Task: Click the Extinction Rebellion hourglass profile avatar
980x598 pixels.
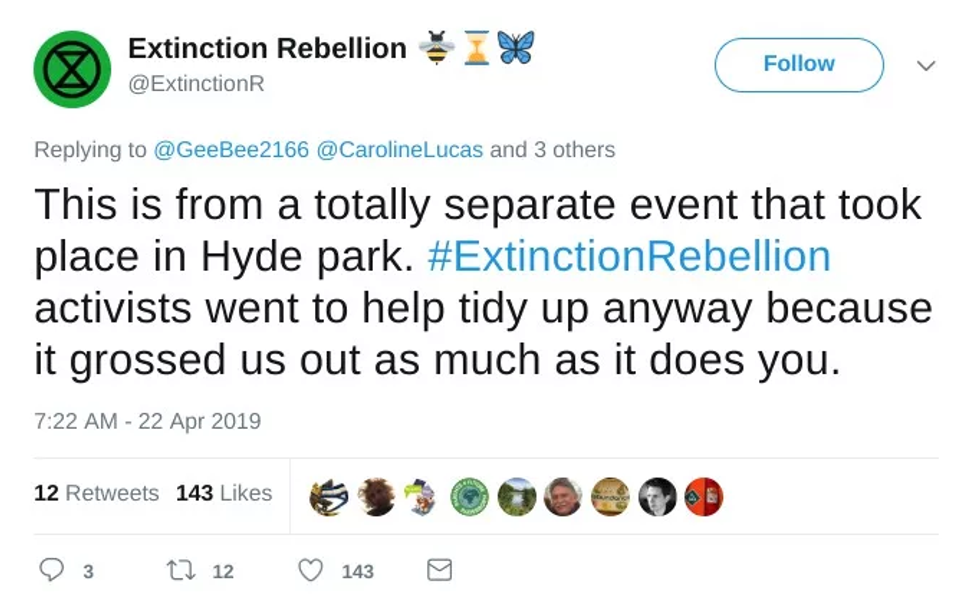Action: click(x=71, y=69)
